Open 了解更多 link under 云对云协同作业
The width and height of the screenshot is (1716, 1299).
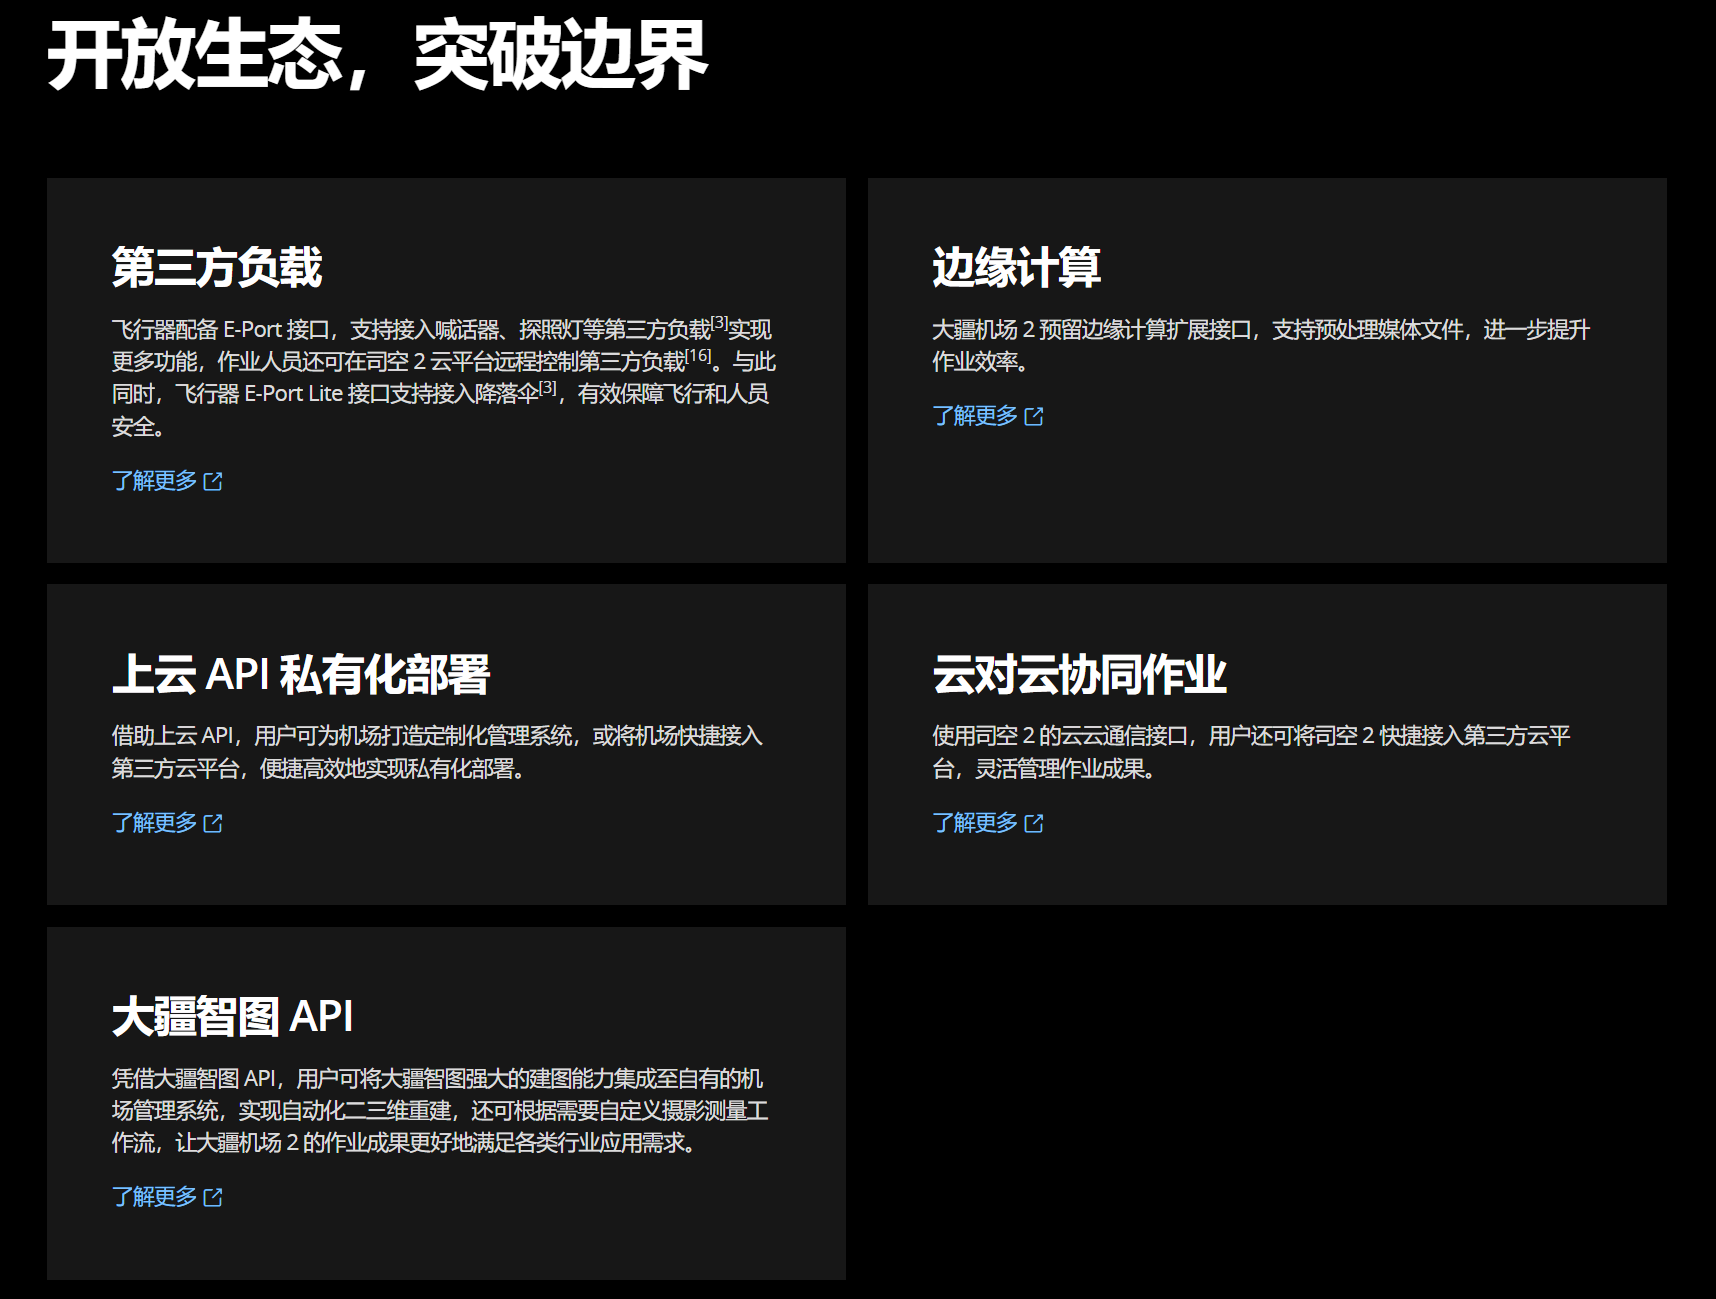[988, 823]
